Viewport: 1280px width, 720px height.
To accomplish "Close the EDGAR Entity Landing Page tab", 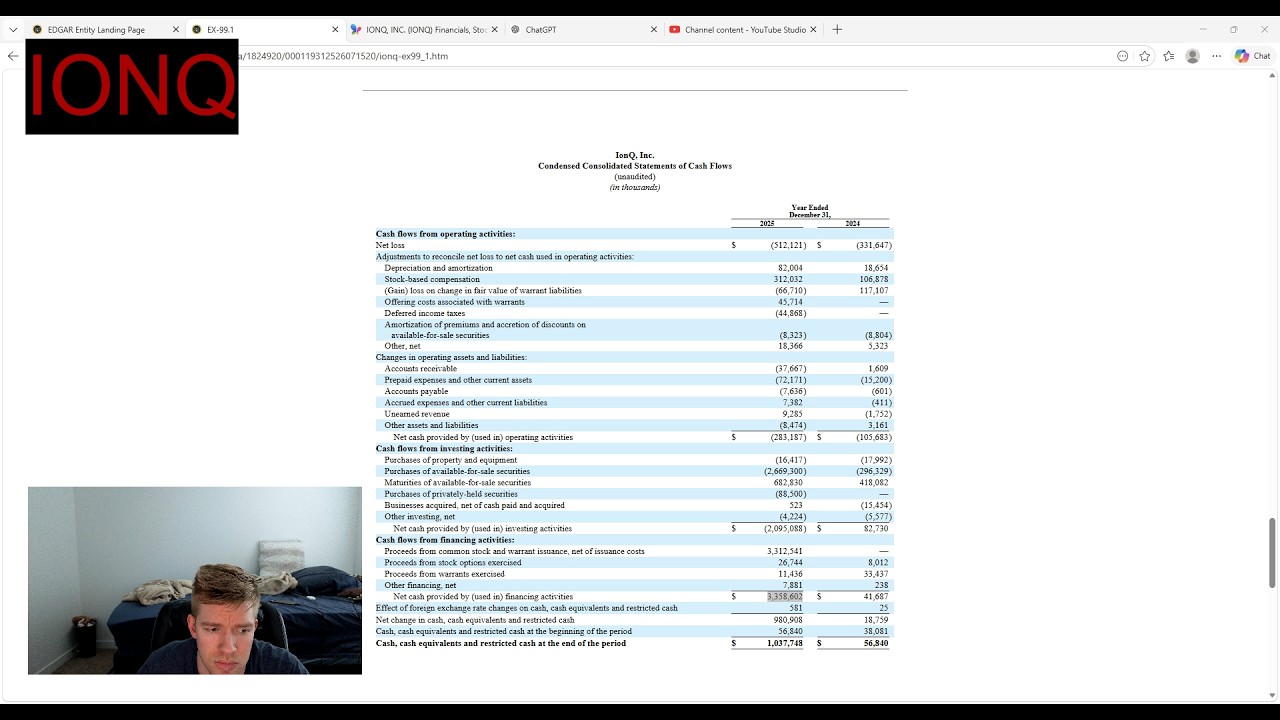I will tap(176, 30).
